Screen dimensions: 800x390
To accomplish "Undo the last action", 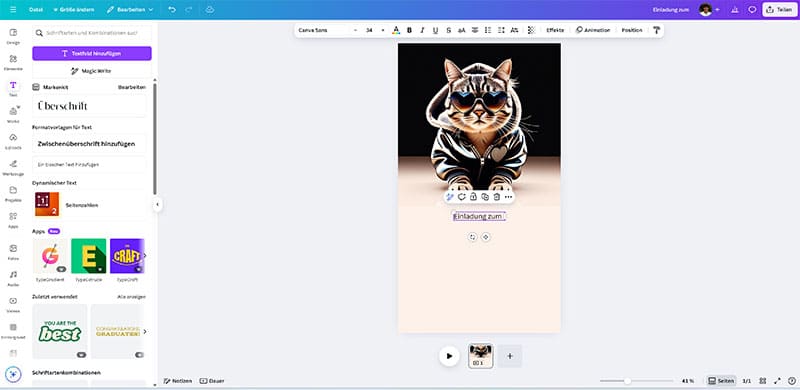I will tap(172, 10).
